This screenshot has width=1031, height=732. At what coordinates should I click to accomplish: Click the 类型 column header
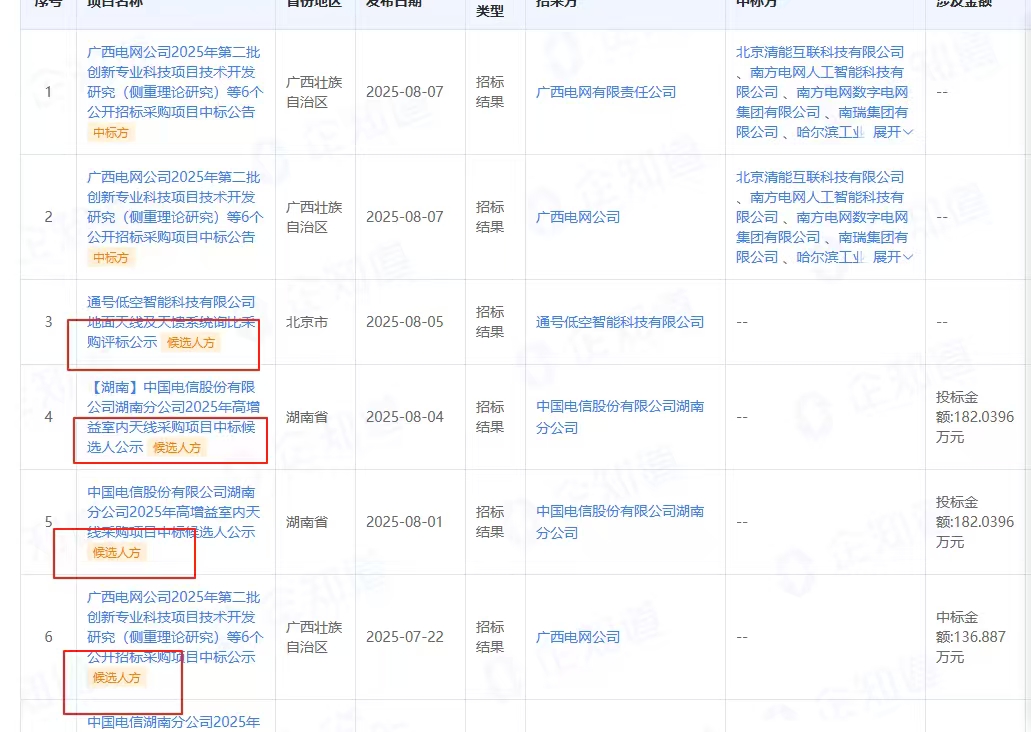(x=490, y=11)
